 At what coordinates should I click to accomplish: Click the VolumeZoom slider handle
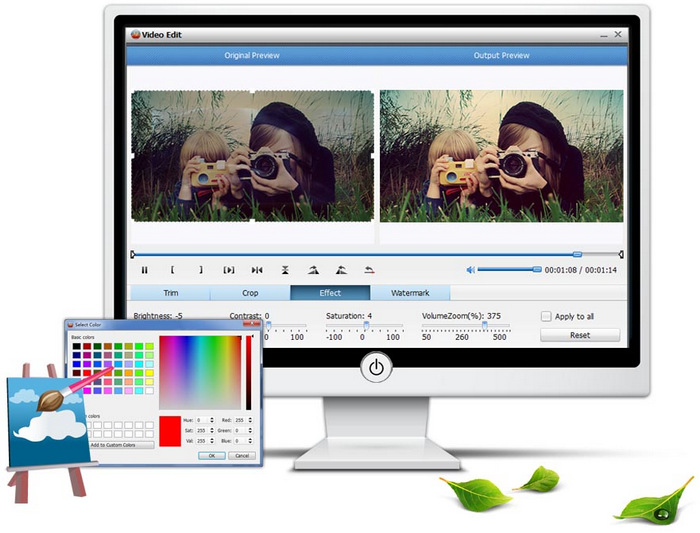click(485, 324)
